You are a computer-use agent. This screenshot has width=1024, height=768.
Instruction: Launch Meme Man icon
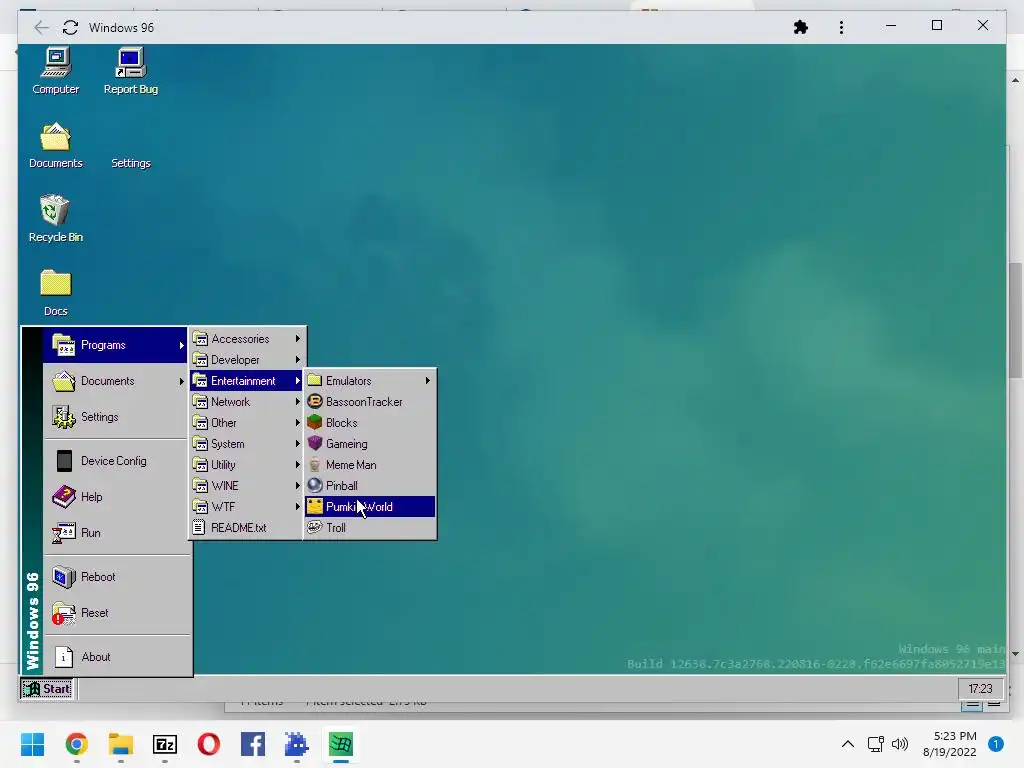[315, 464]
